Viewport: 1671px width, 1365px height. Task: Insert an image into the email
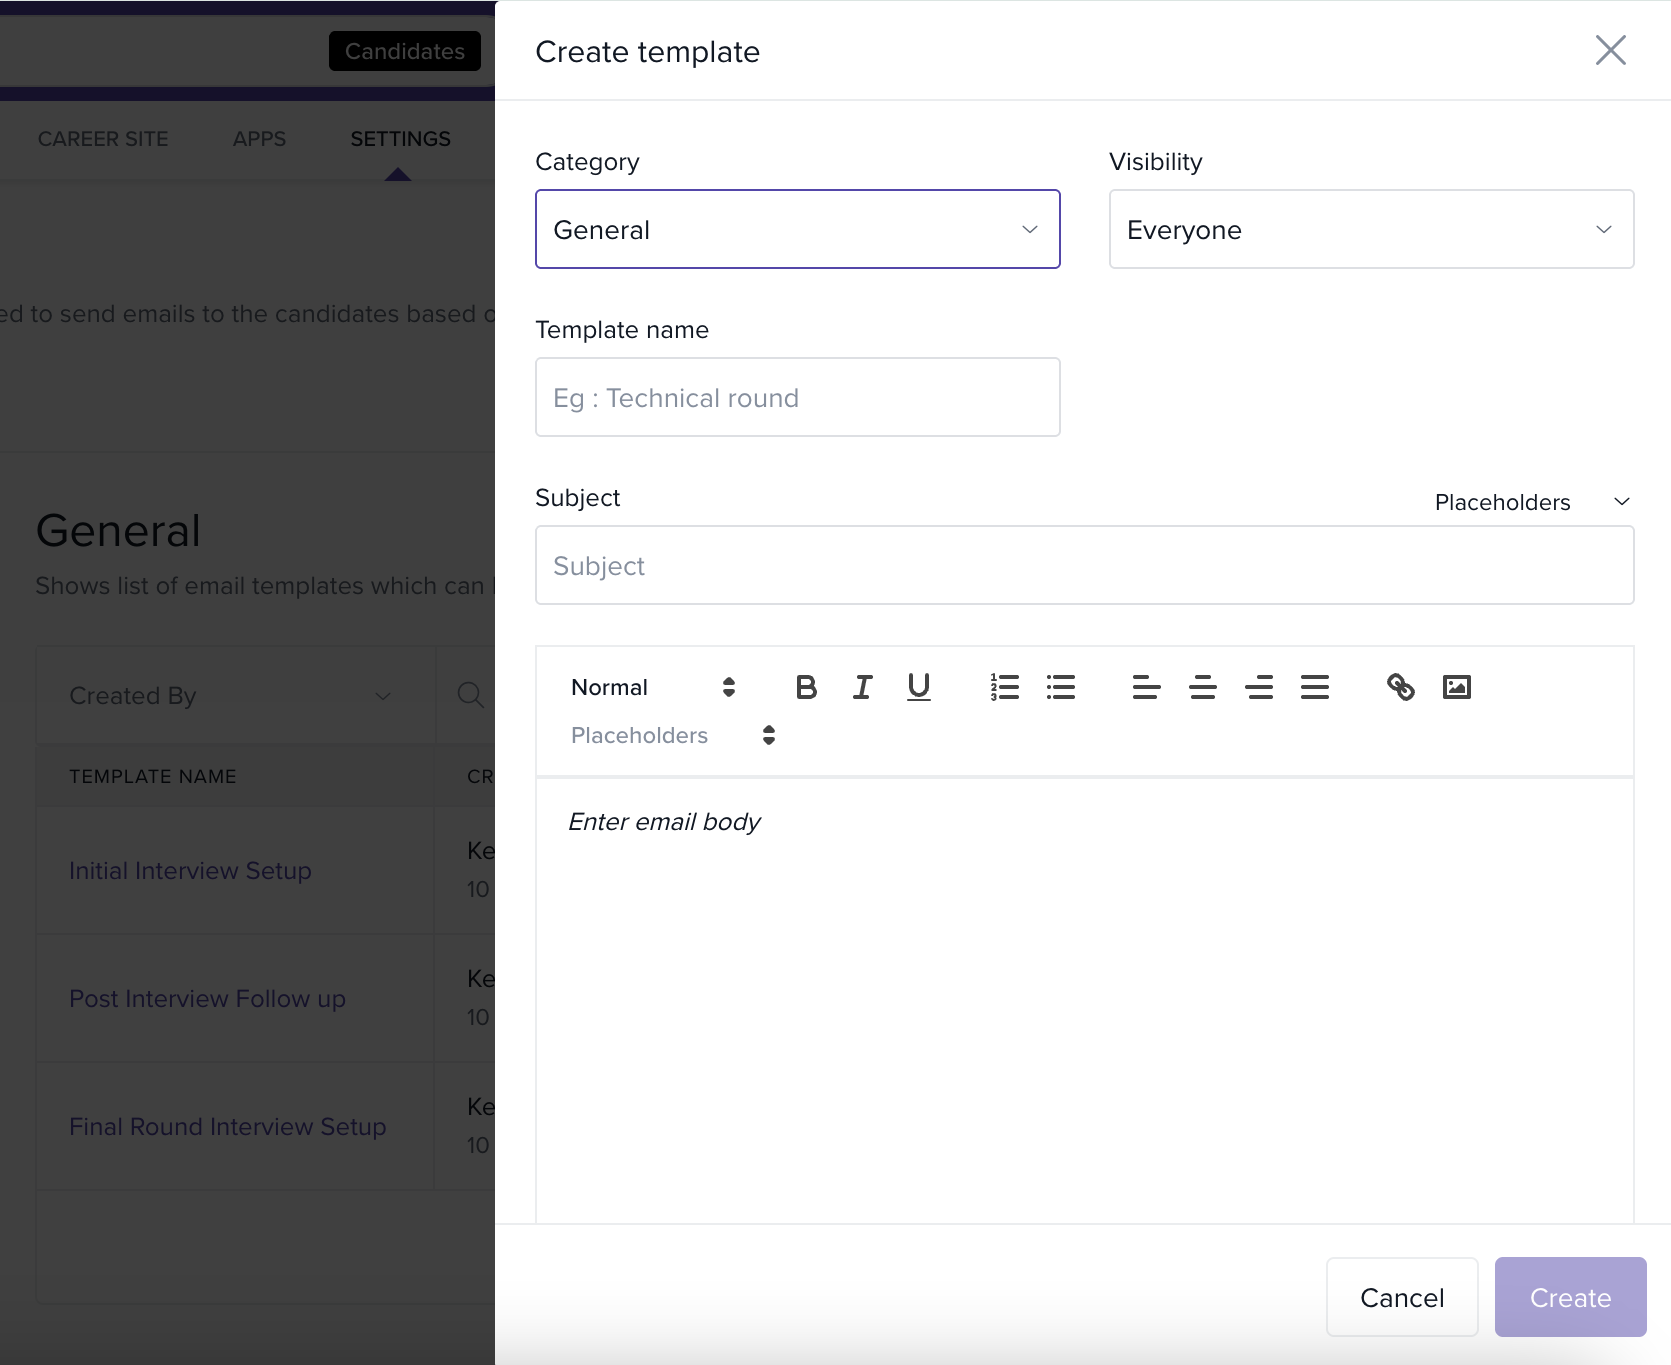1456,687
